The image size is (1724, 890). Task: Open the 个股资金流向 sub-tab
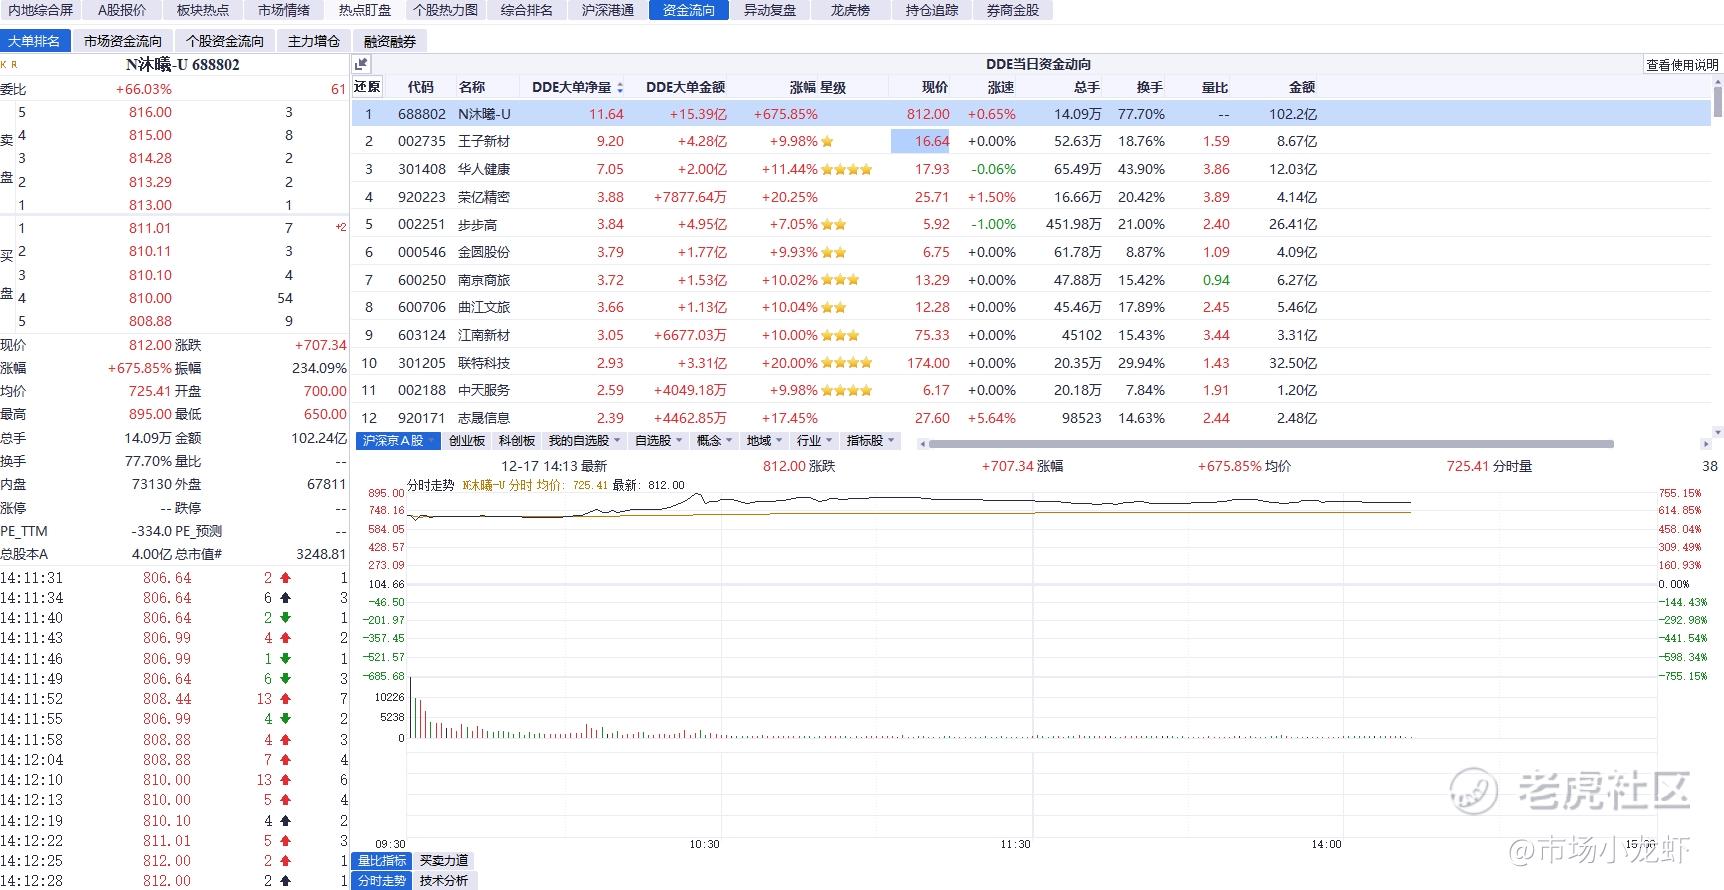(x=225, y=41)
